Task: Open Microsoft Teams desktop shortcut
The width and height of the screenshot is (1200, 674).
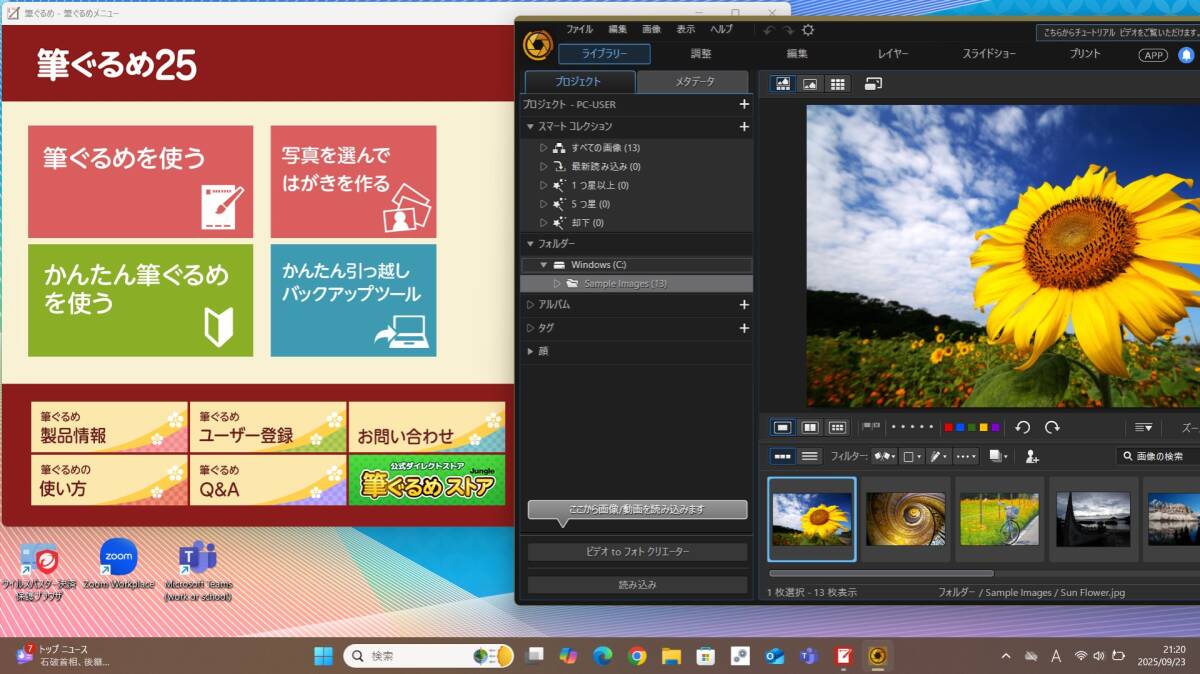Action: (198, 571)
